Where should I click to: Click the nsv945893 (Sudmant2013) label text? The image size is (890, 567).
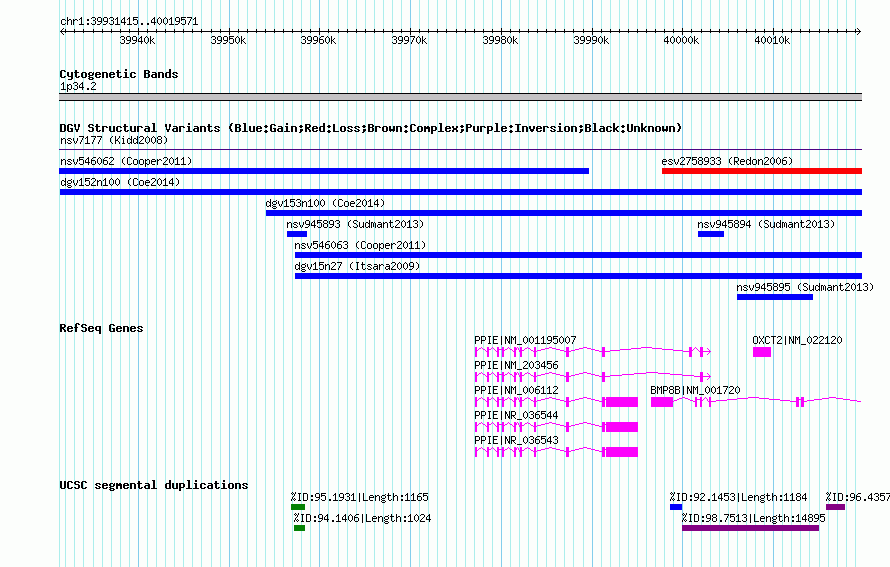[355, 224]
